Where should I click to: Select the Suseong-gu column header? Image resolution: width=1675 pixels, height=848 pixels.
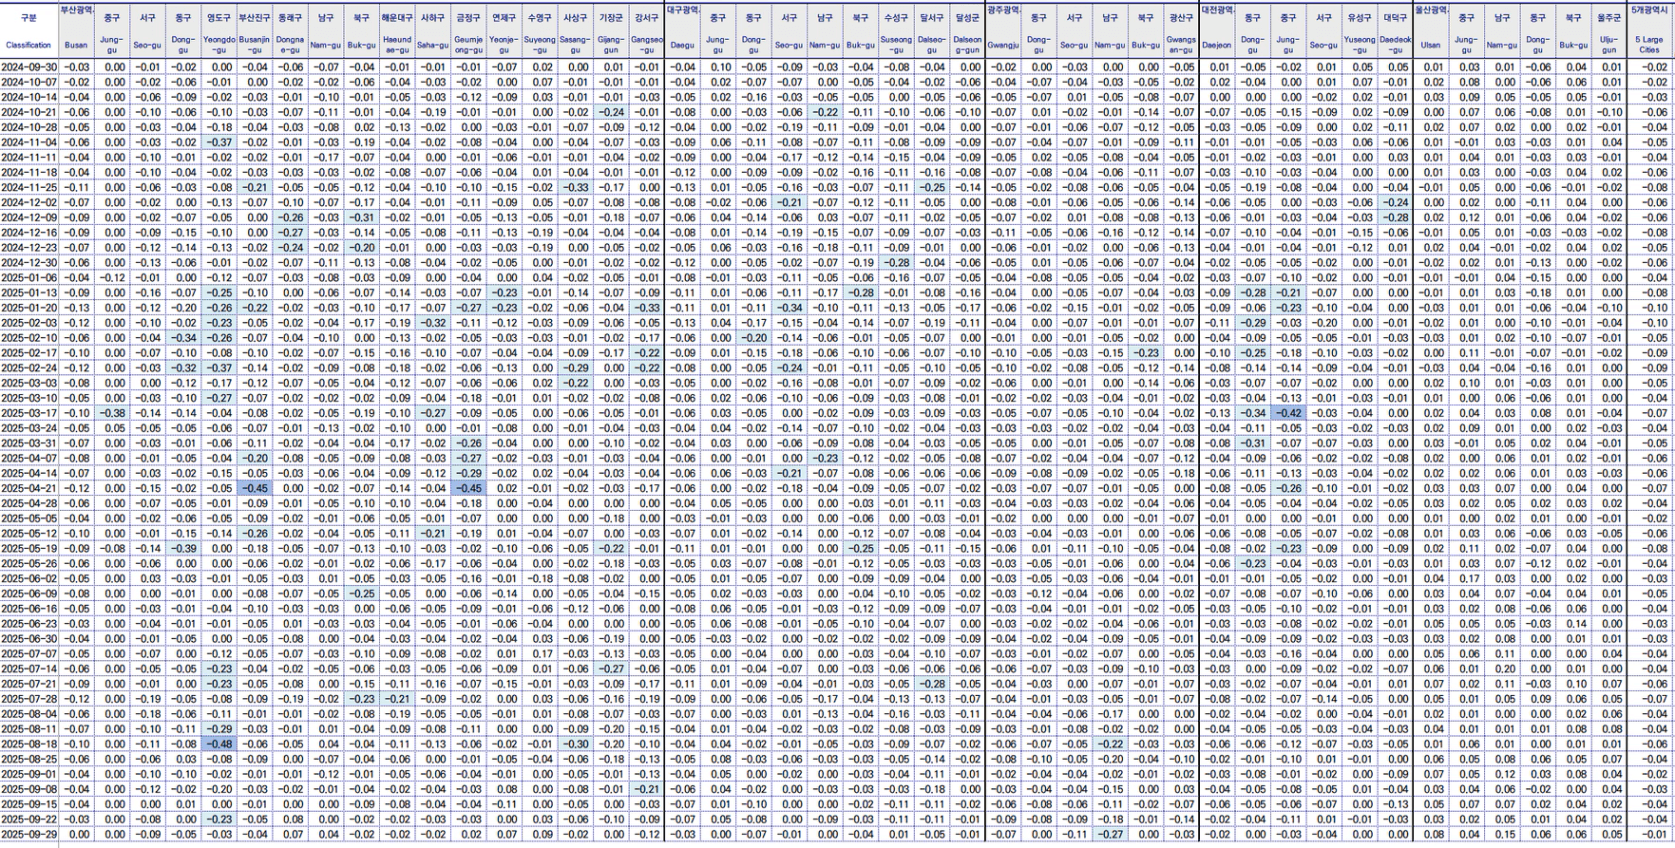click(896, 45)
